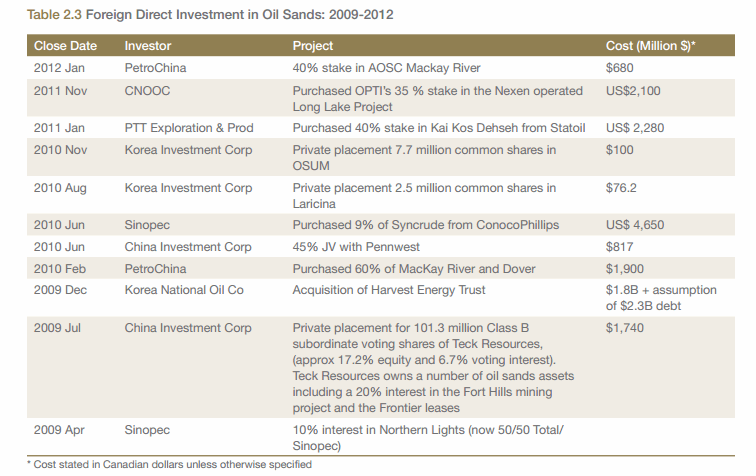Click the $1,740 cost value
This screenshot has width=756, height=476.
[x=626, y=328]
